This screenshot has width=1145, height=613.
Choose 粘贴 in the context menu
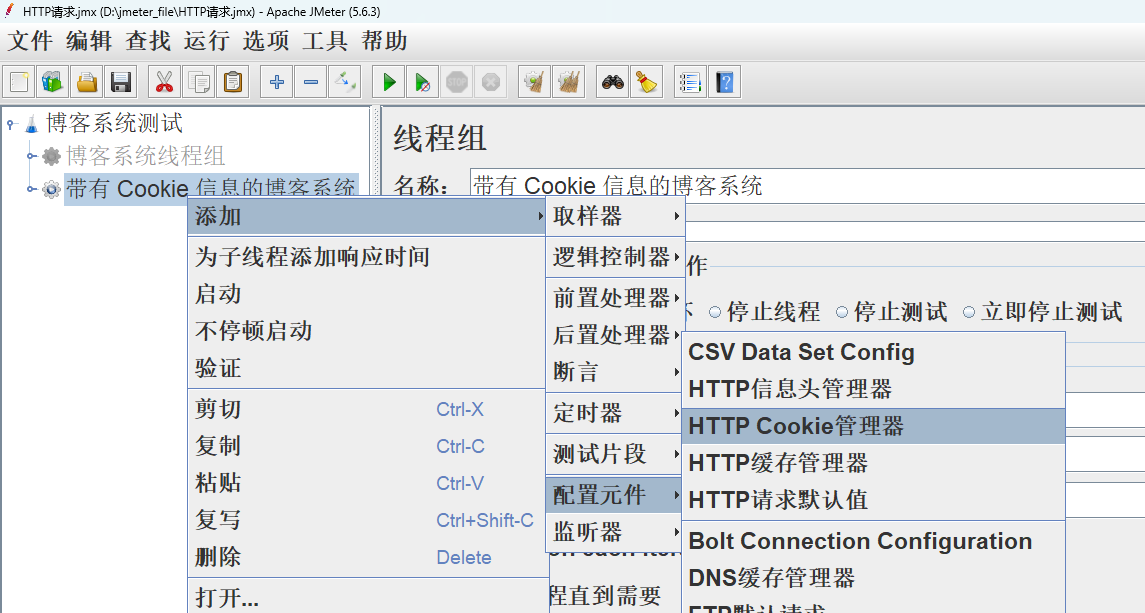[367, 483]
